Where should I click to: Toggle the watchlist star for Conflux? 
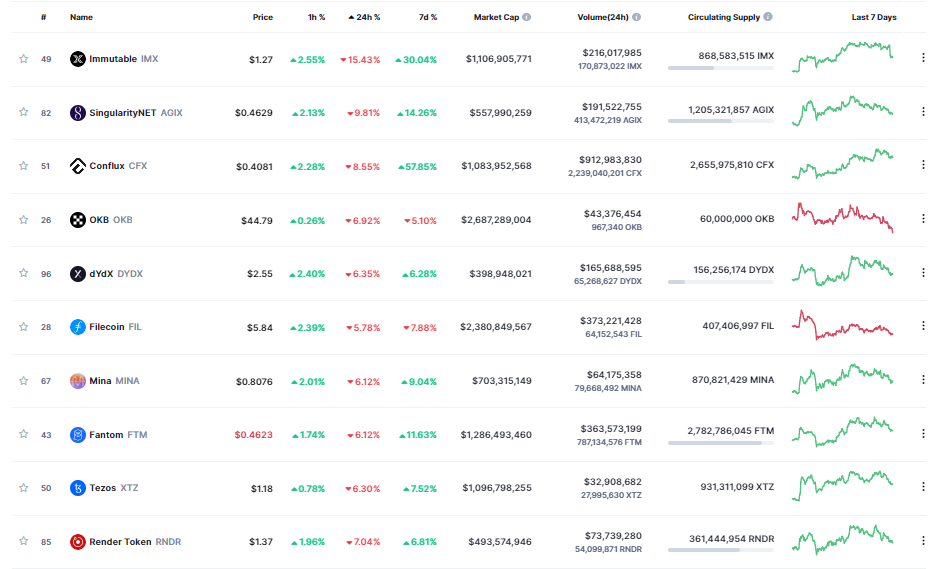[24, 166]
